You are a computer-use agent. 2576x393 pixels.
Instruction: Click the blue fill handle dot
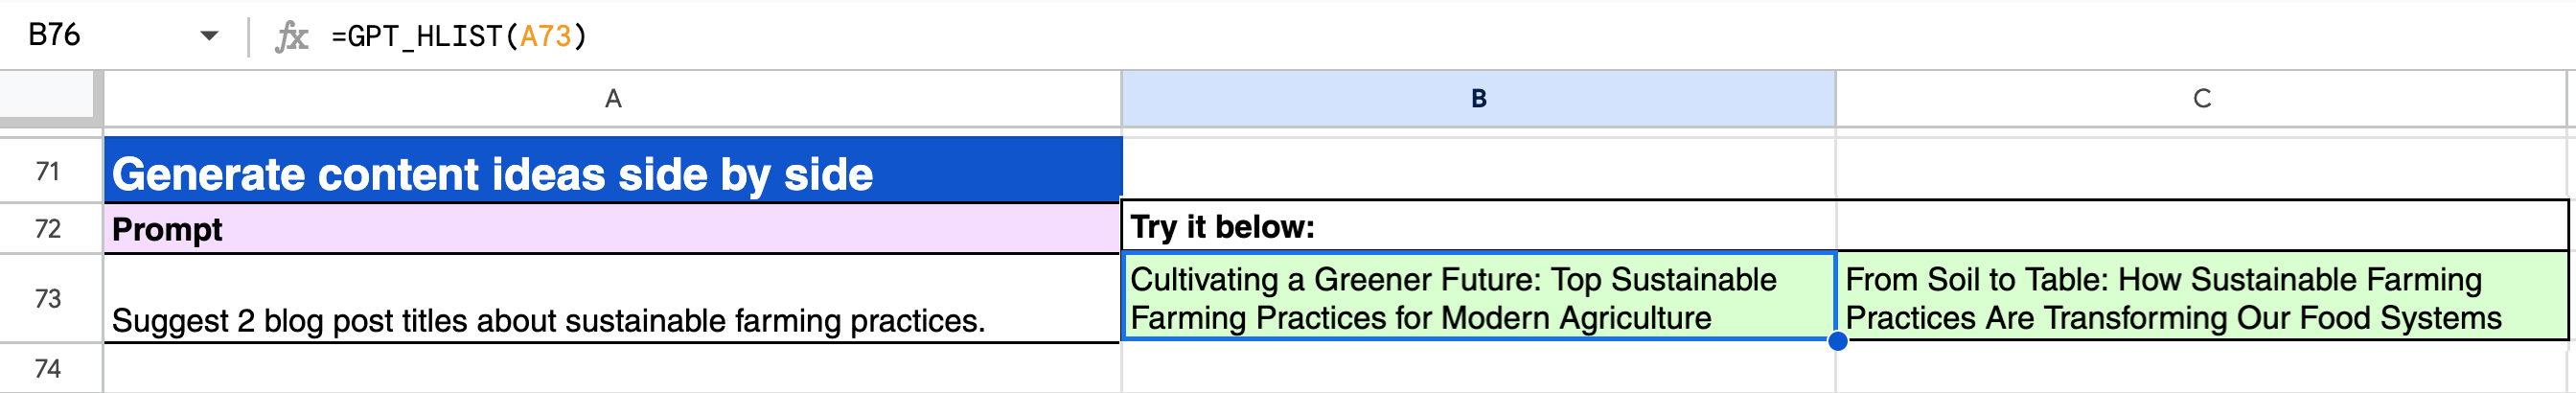click(x=1837, y=341)
